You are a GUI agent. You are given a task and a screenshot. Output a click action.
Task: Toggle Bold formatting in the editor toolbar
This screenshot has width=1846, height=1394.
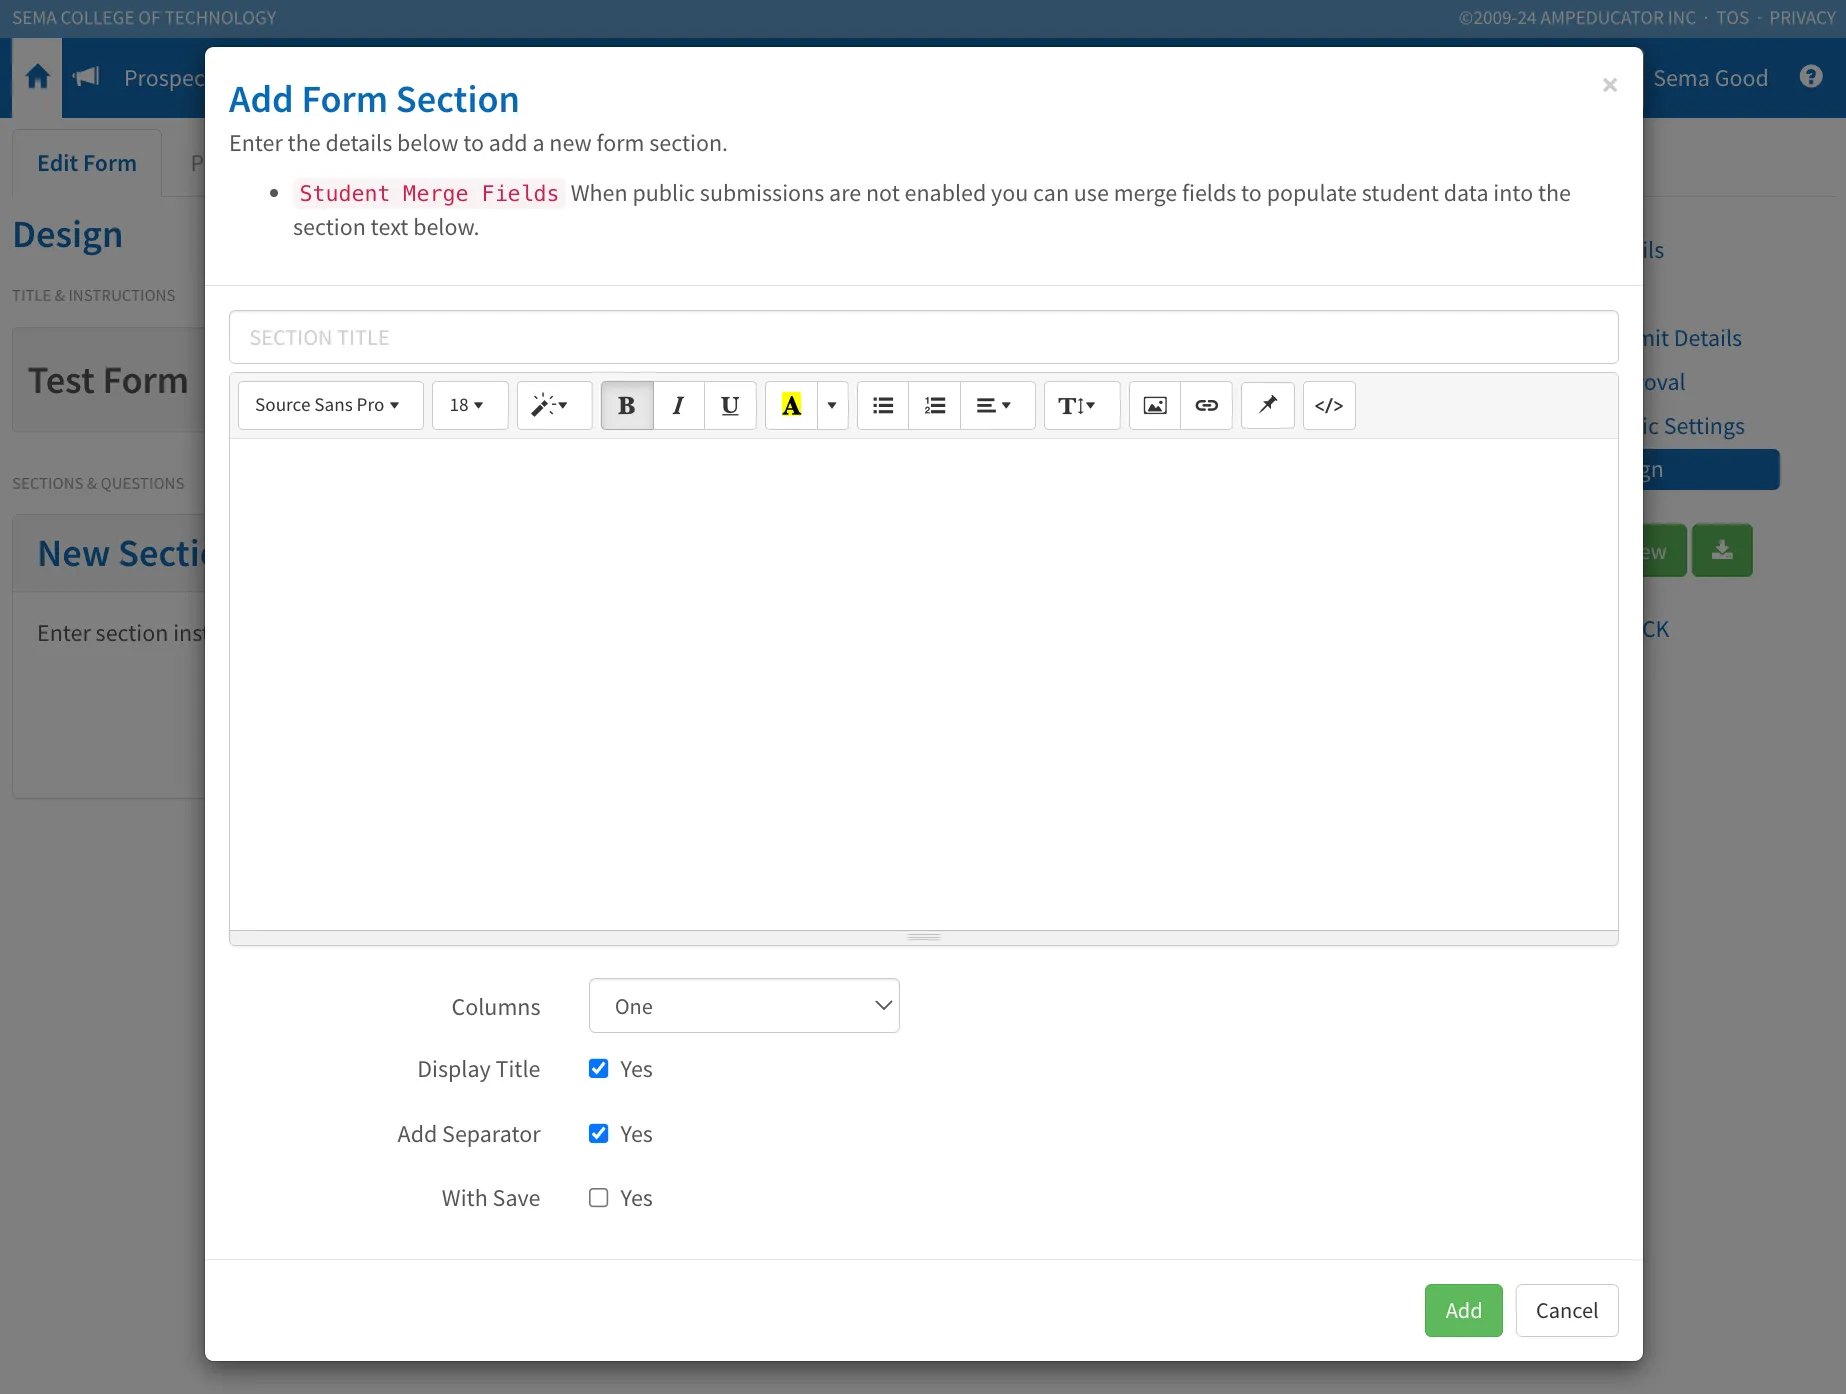pos(627,405)
